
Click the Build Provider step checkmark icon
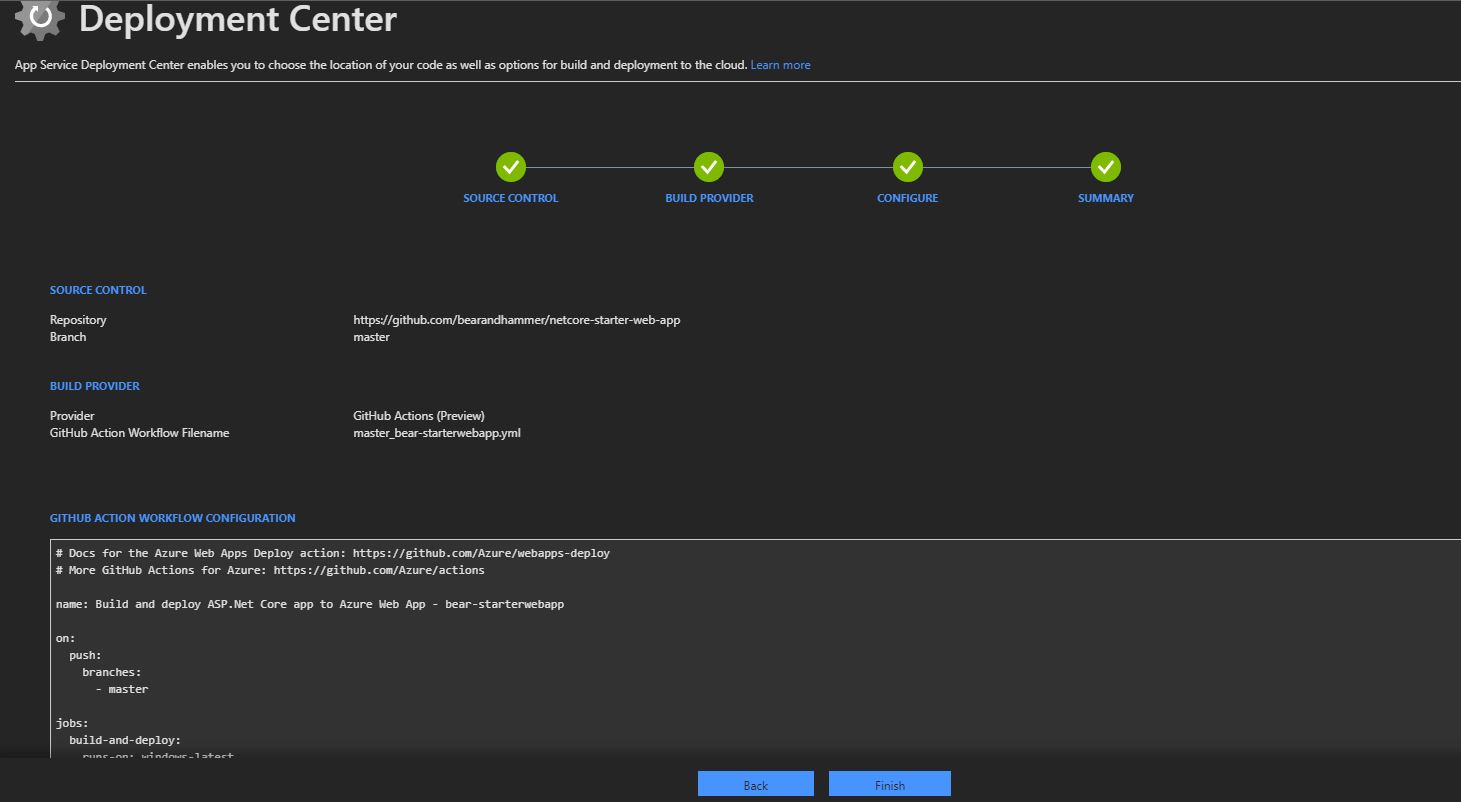(x=709, y=167)
